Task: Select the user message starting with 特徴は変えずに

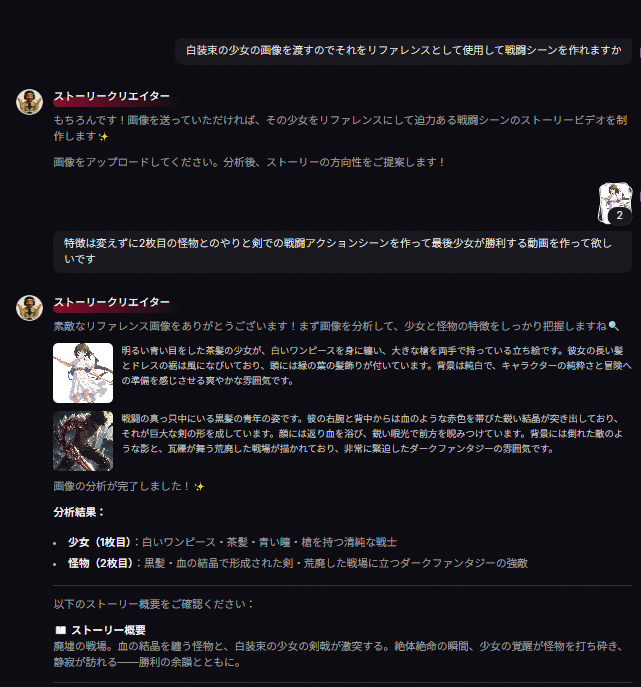Action: point(342,251)
